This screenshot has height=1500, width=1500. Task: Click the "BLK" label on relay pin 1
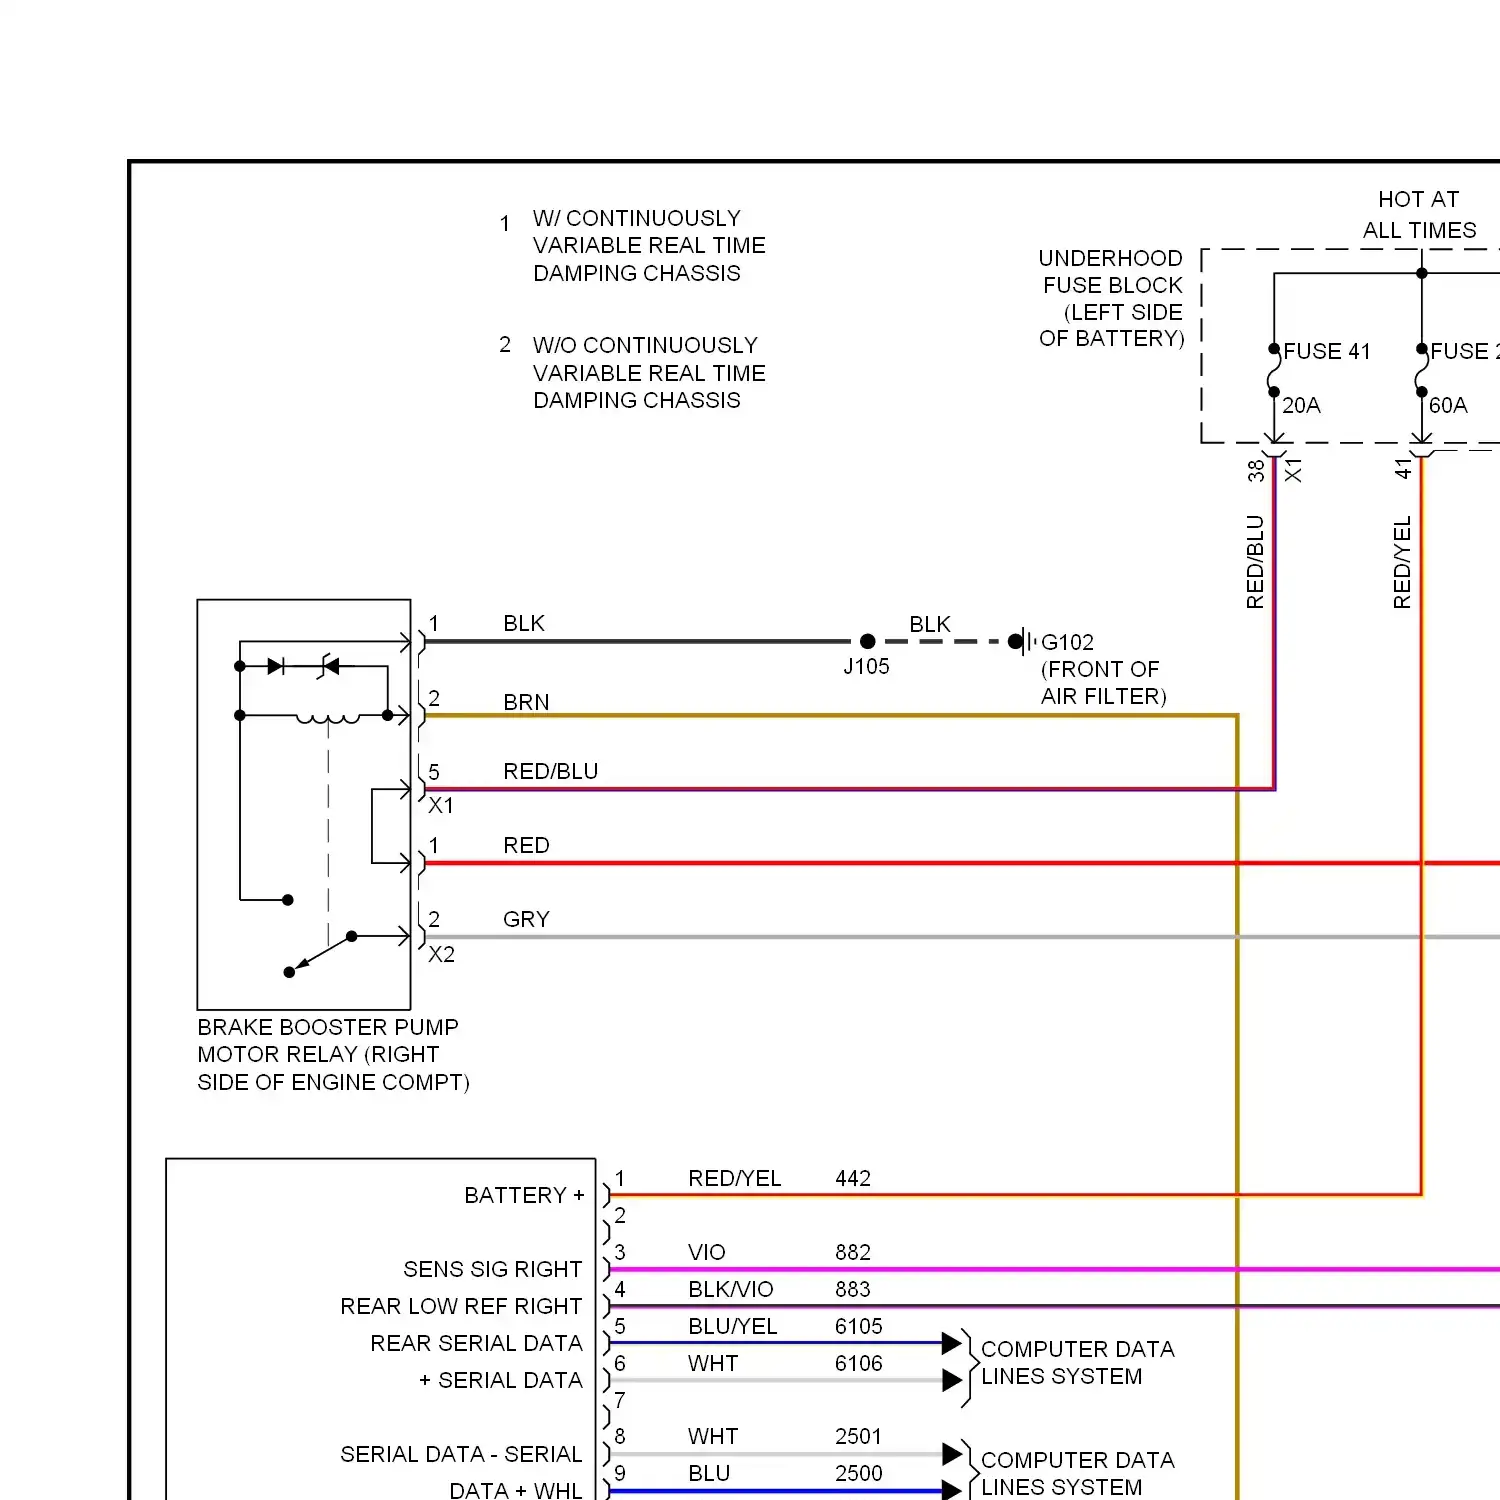tap(524, 623)
